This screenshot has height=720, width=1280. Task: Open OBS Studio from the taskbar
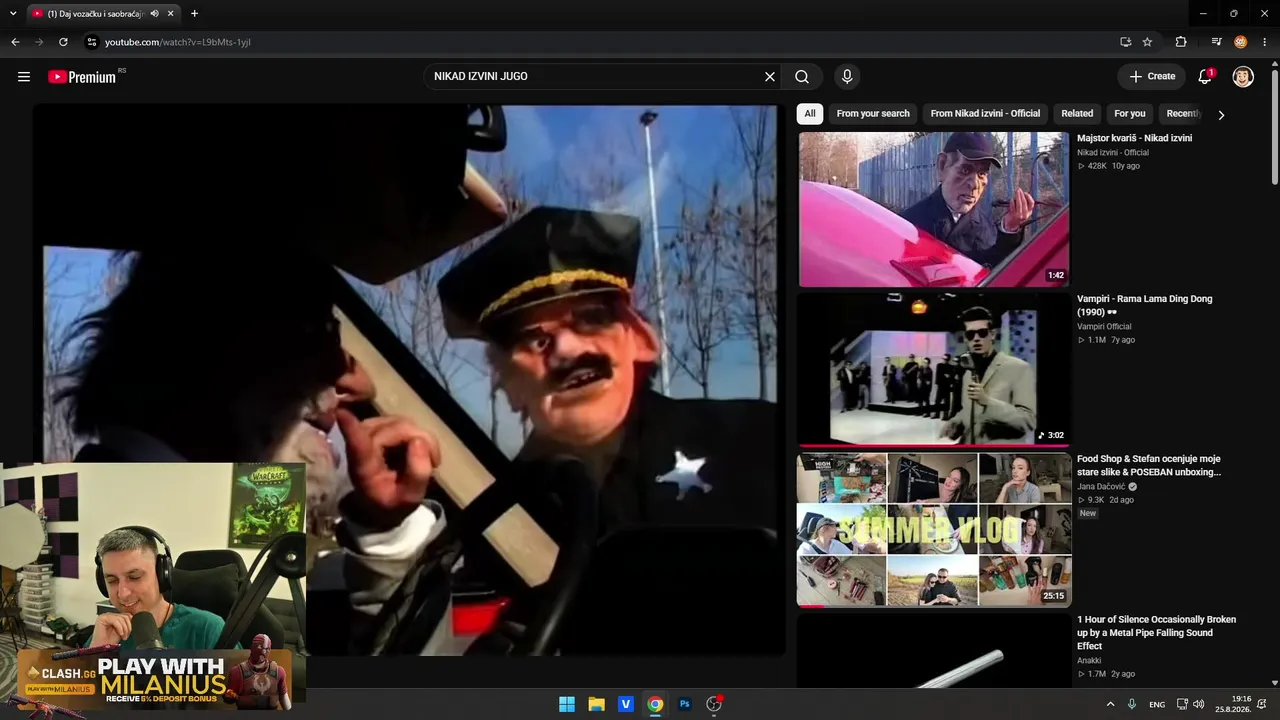pyautogui.click(x=714, y=704)
